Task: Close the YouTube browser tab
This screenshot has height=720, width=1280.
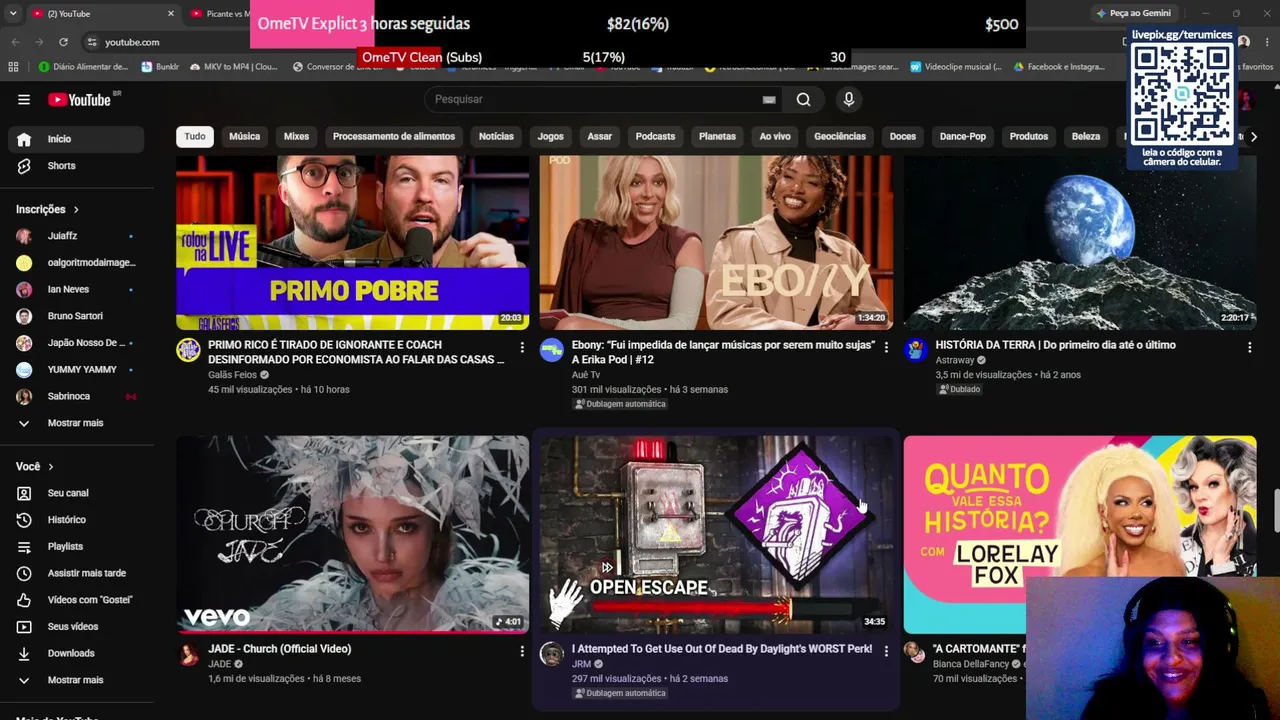Action: click(x=171, y=14)
